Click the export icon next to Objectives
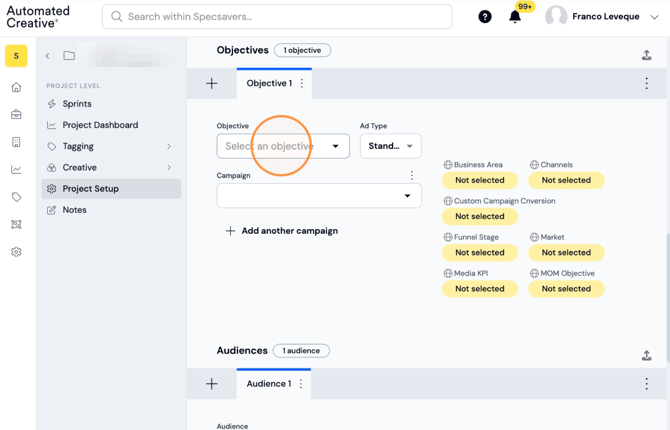The width and height of the screenshot is (670, 430). tap(646, 55)
